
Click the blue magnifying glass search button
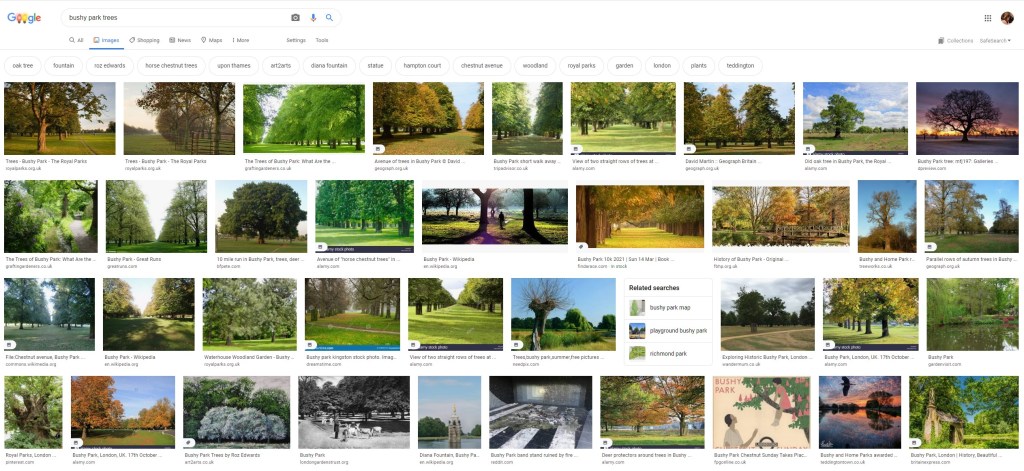click(329, 18)
